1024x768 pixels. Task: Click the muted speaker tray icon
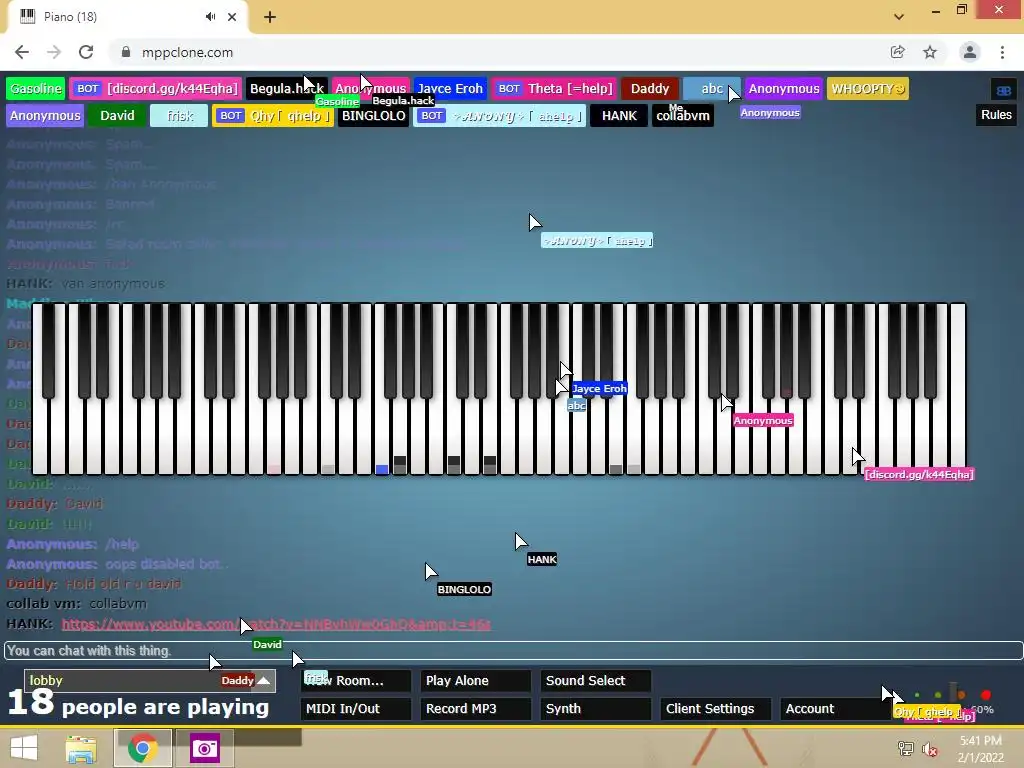point(930,749)
